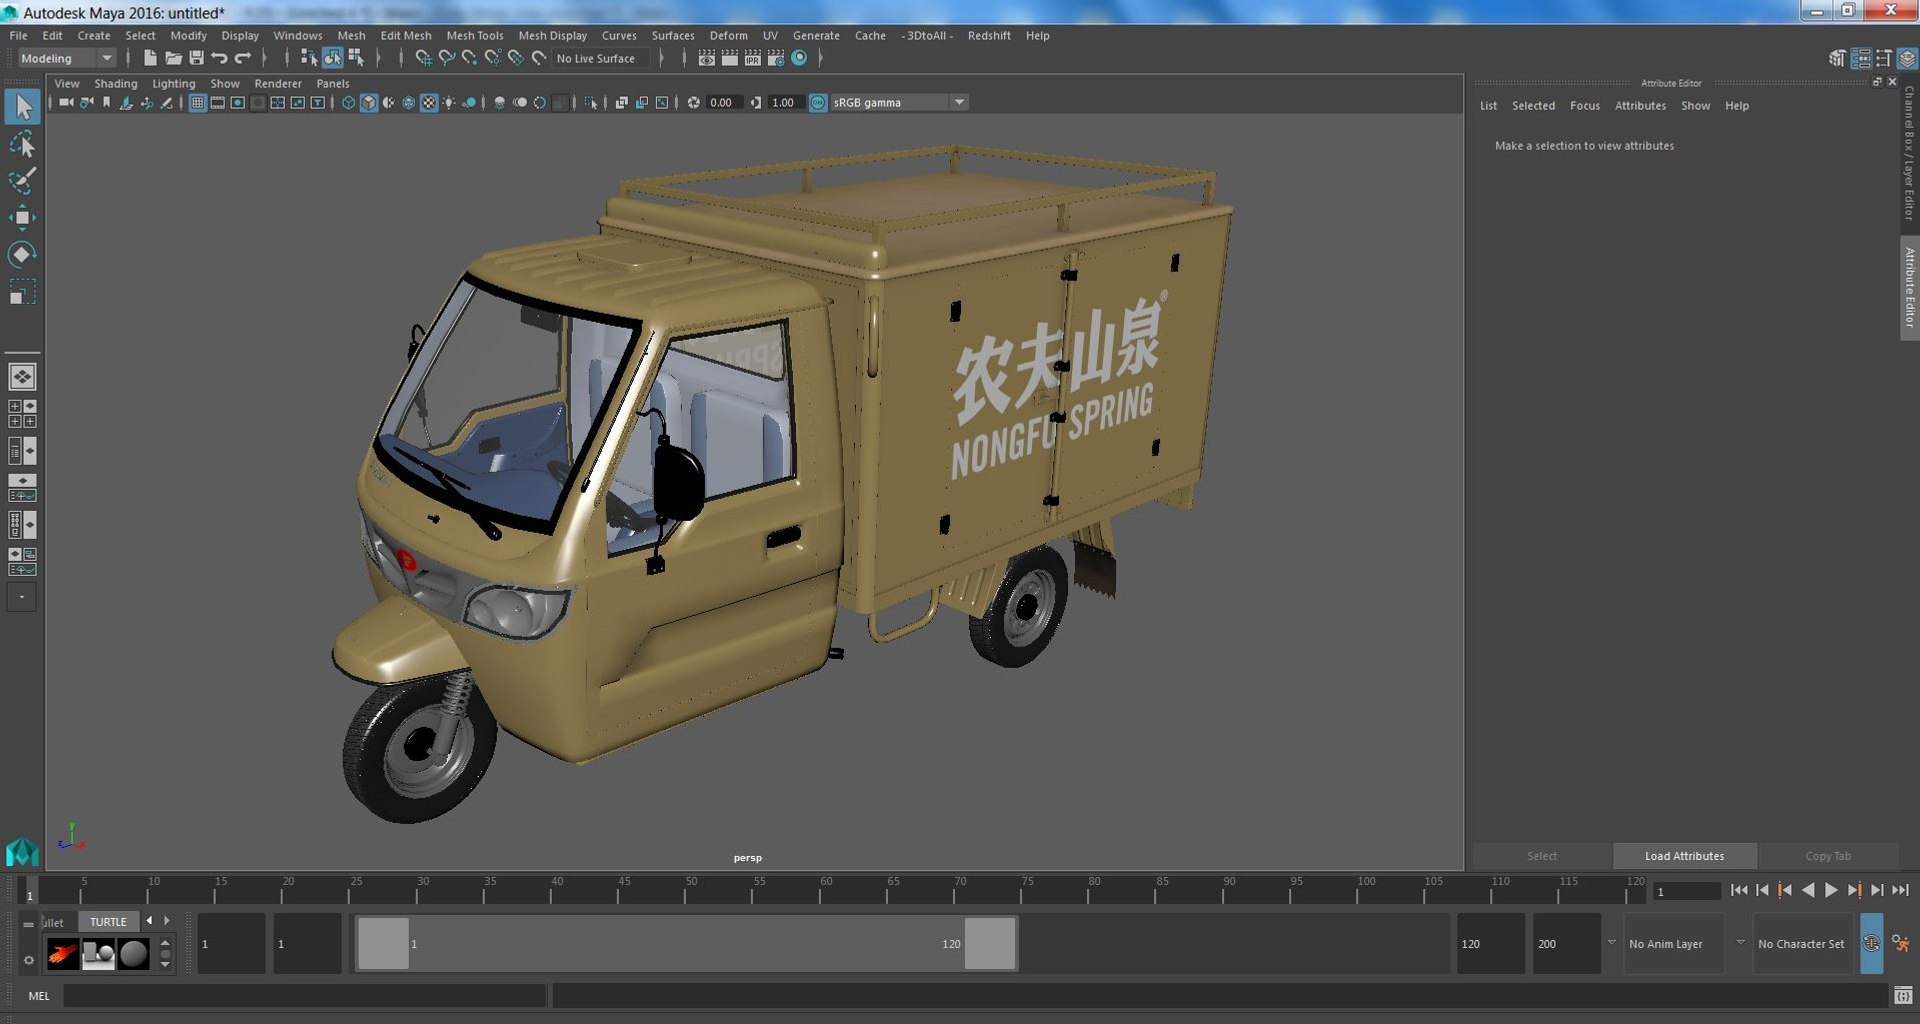Create a new scene
1920x1024 pixels.
tap(150, 58)
